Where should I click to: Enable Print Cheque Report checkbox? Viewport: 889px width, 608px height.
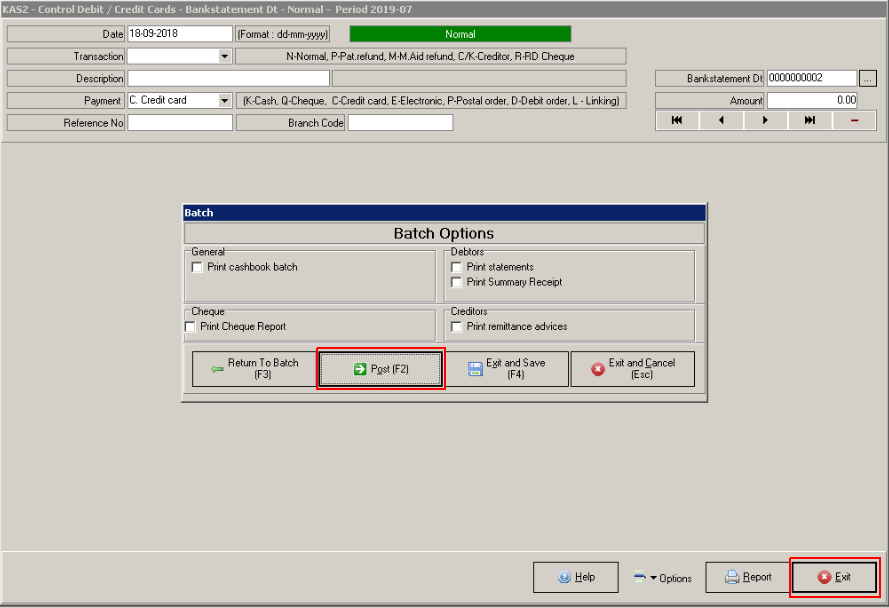(191, 327)
